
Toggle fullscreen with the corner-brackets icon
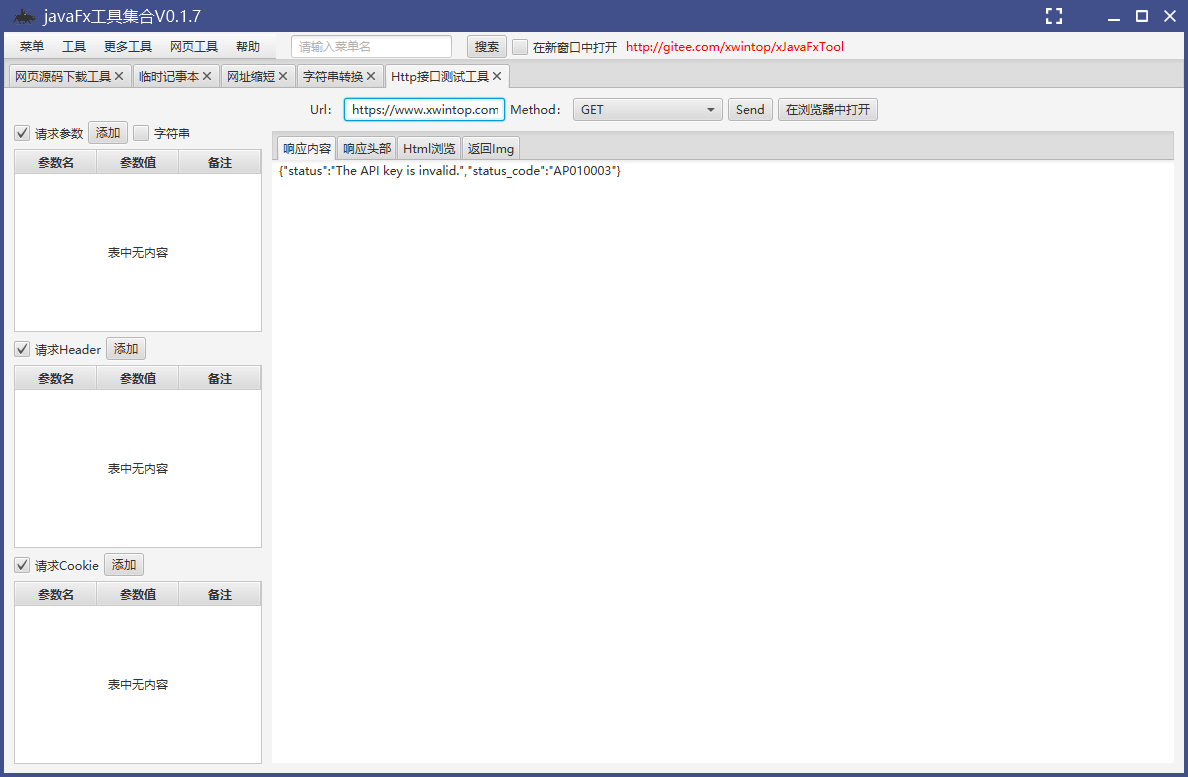point(1054,16)
